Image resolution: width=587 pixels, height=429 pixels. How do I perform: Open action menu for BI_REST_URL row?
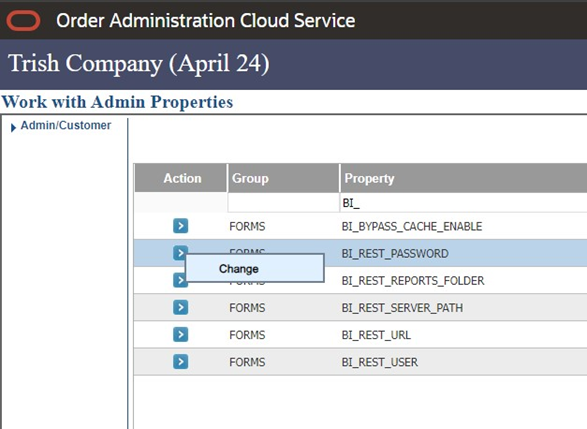pos(180,334)
